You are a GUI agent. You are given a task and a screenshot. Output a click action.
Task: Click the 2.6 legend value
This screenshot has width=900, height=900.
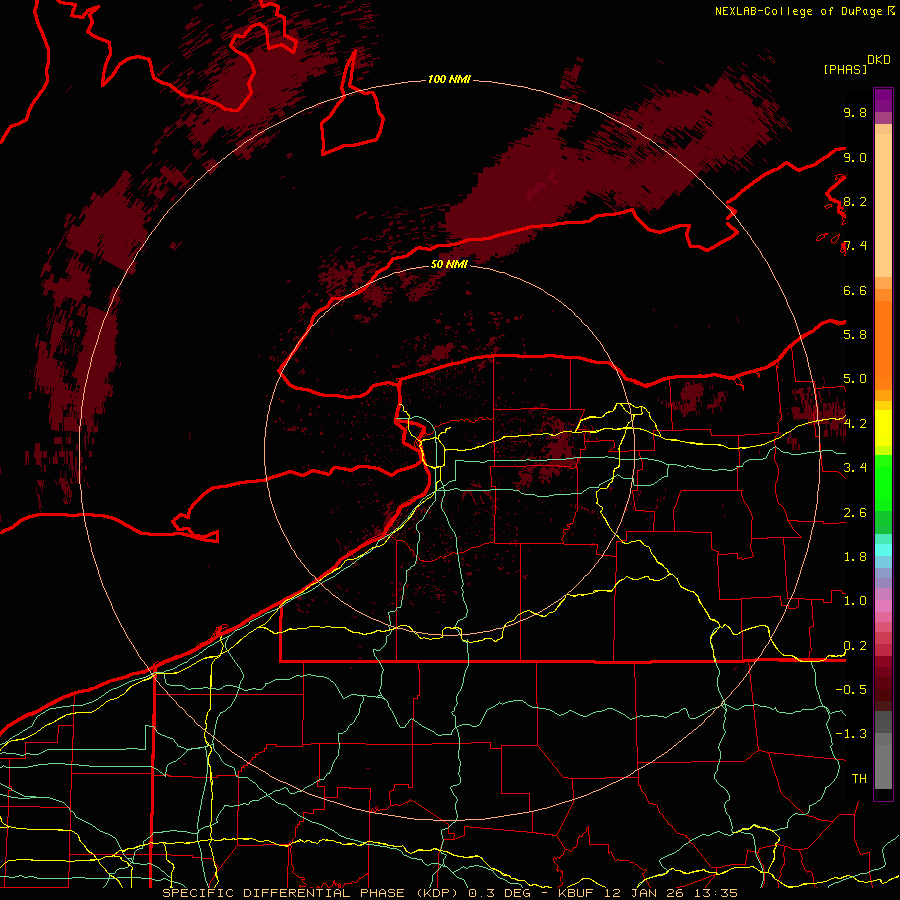(855, 513)
